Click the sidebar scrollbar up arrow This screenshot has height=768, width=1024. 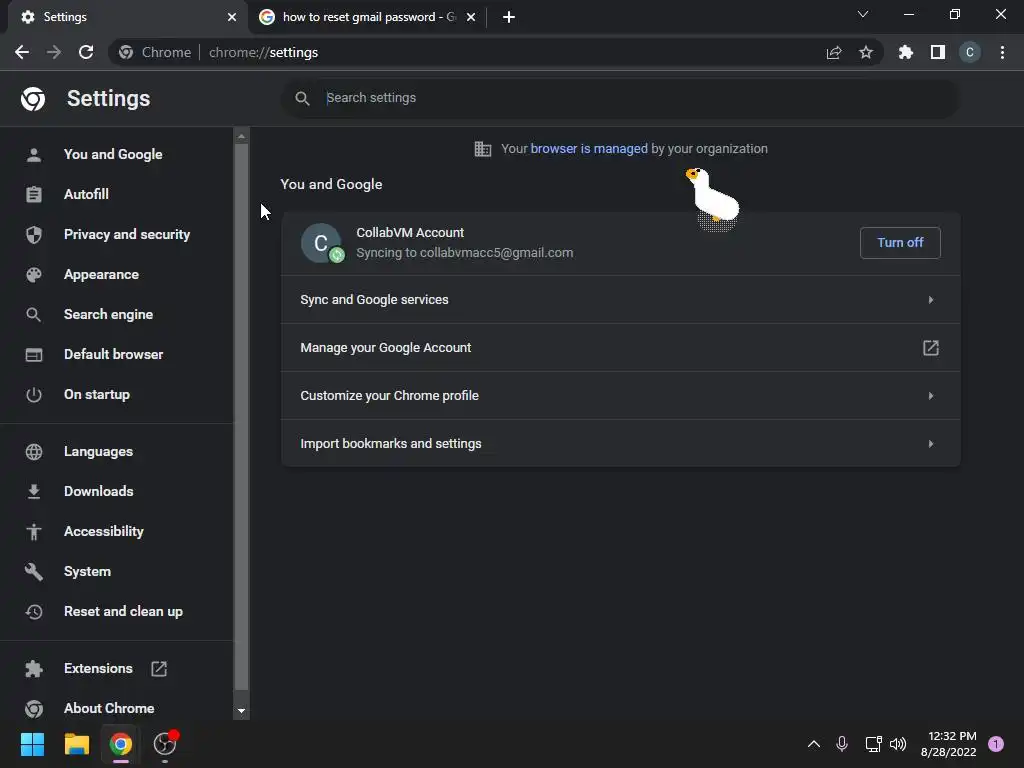241,136
